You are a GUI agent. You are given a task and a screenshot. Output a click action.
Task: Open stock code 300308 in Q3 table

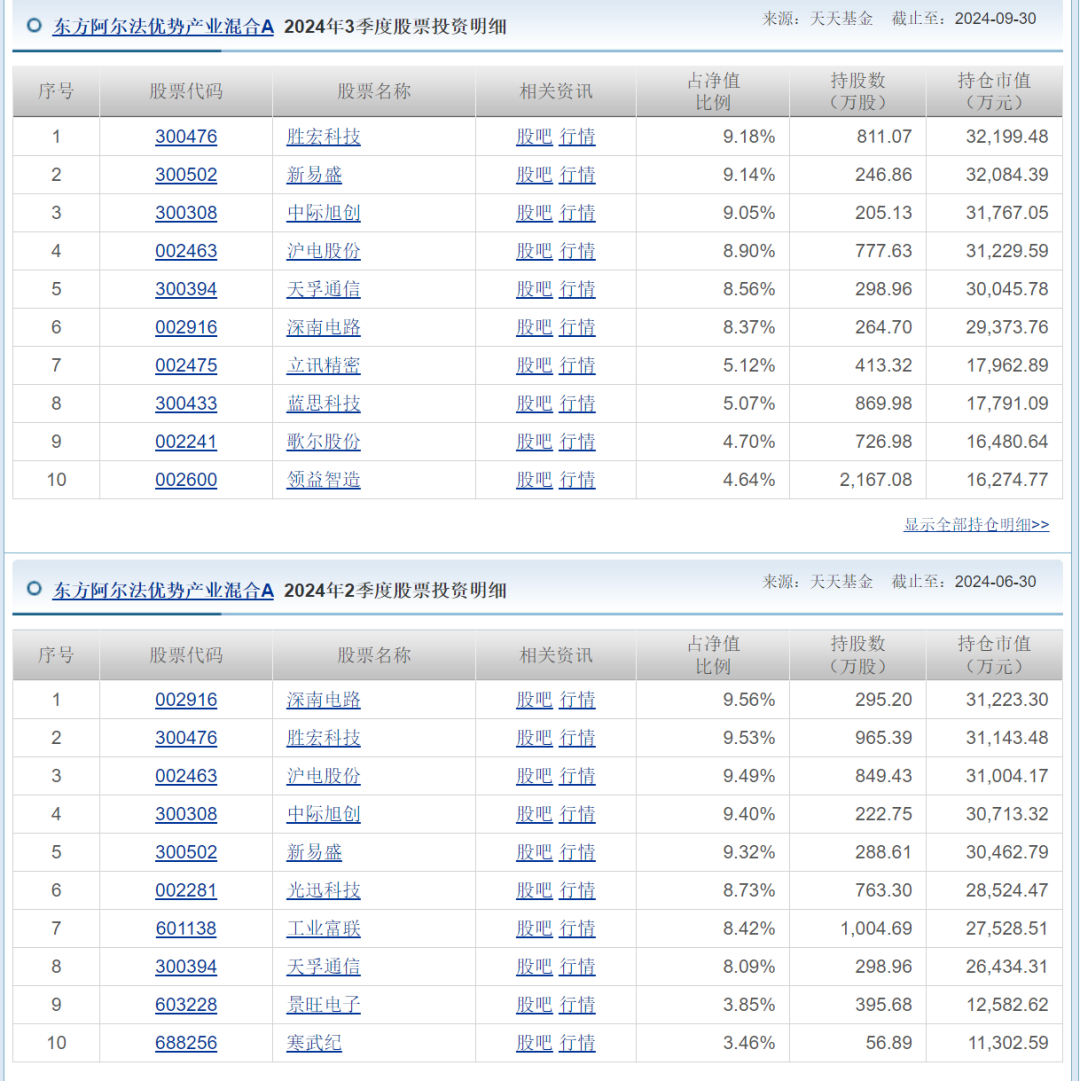186,212
